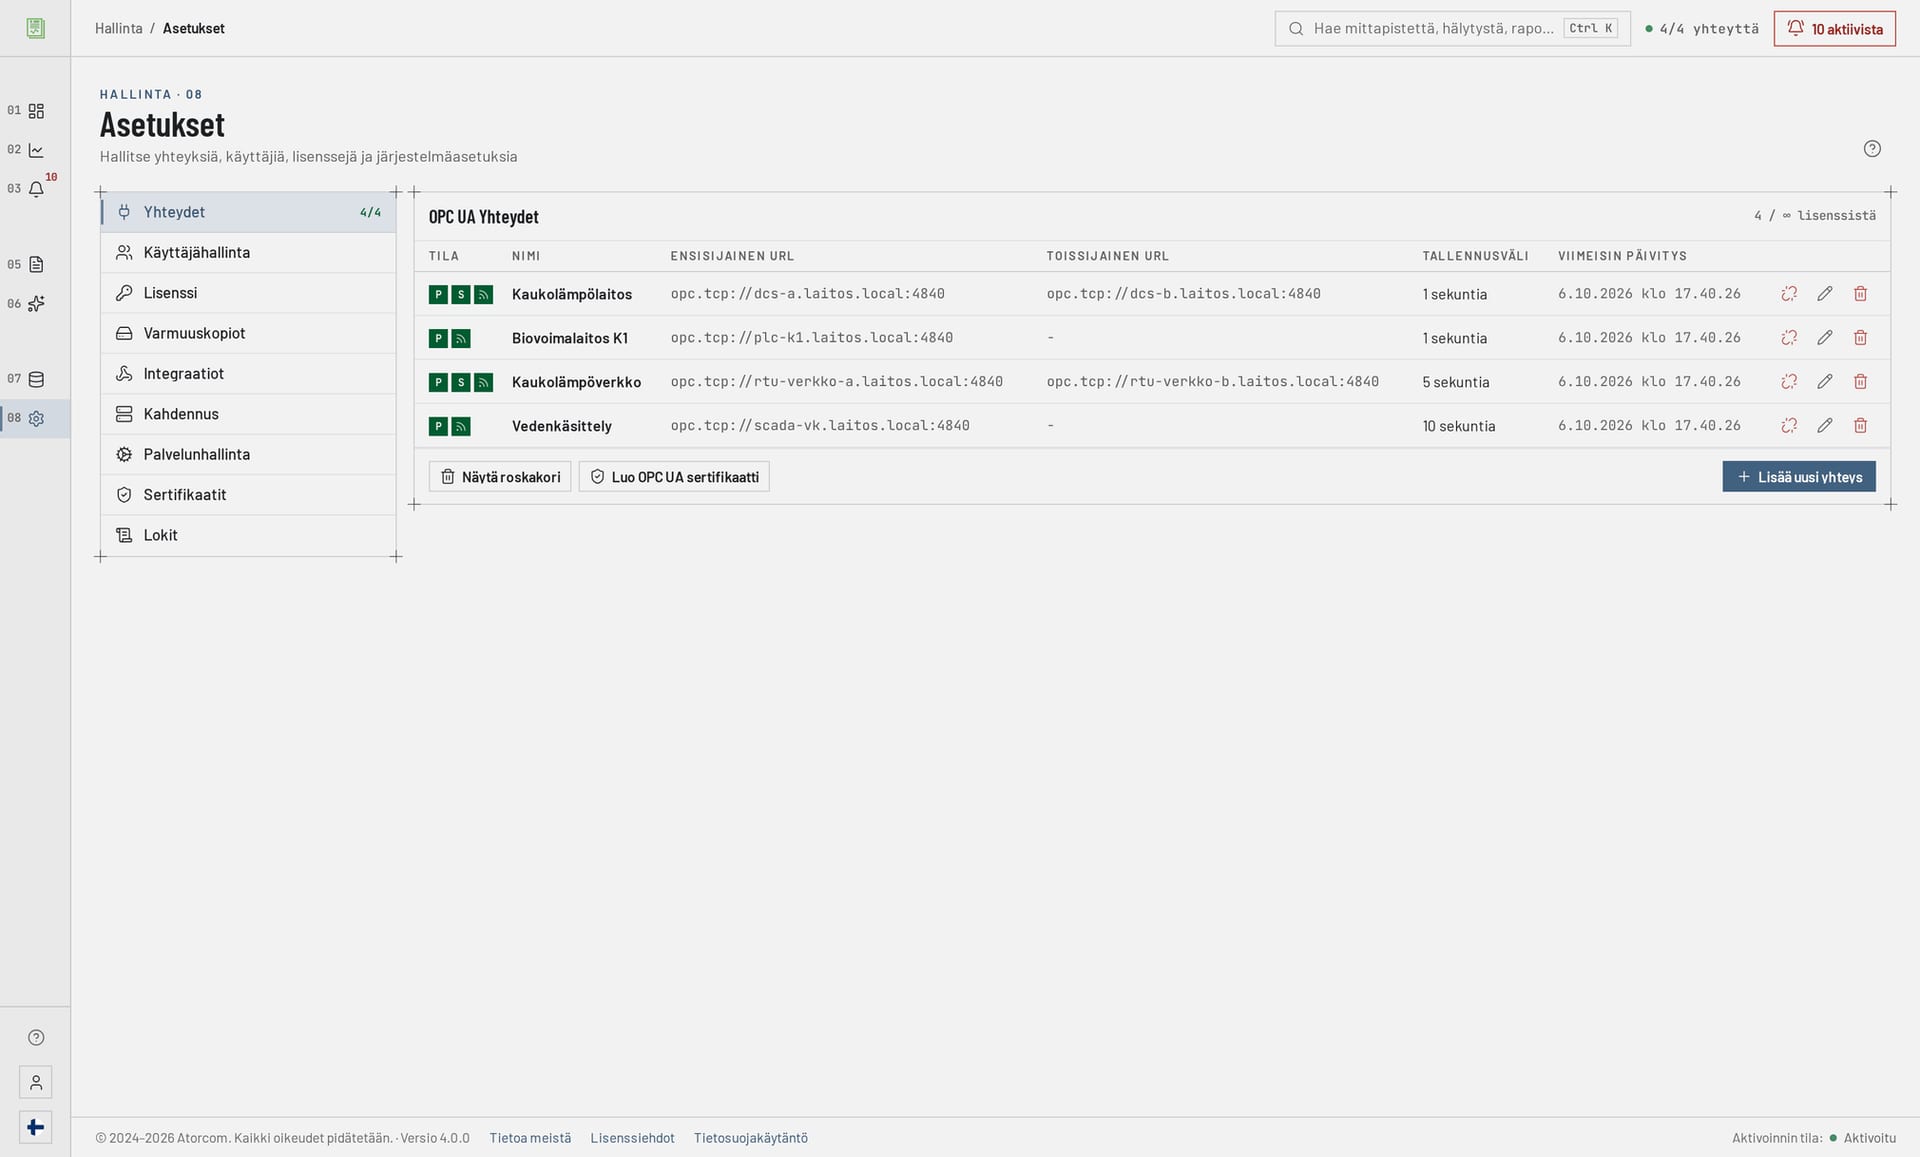Screen dimensions: 1920x1157
Task: Delete the Kaukolämpölaitos connection
Action: [x=1860, y=294]
